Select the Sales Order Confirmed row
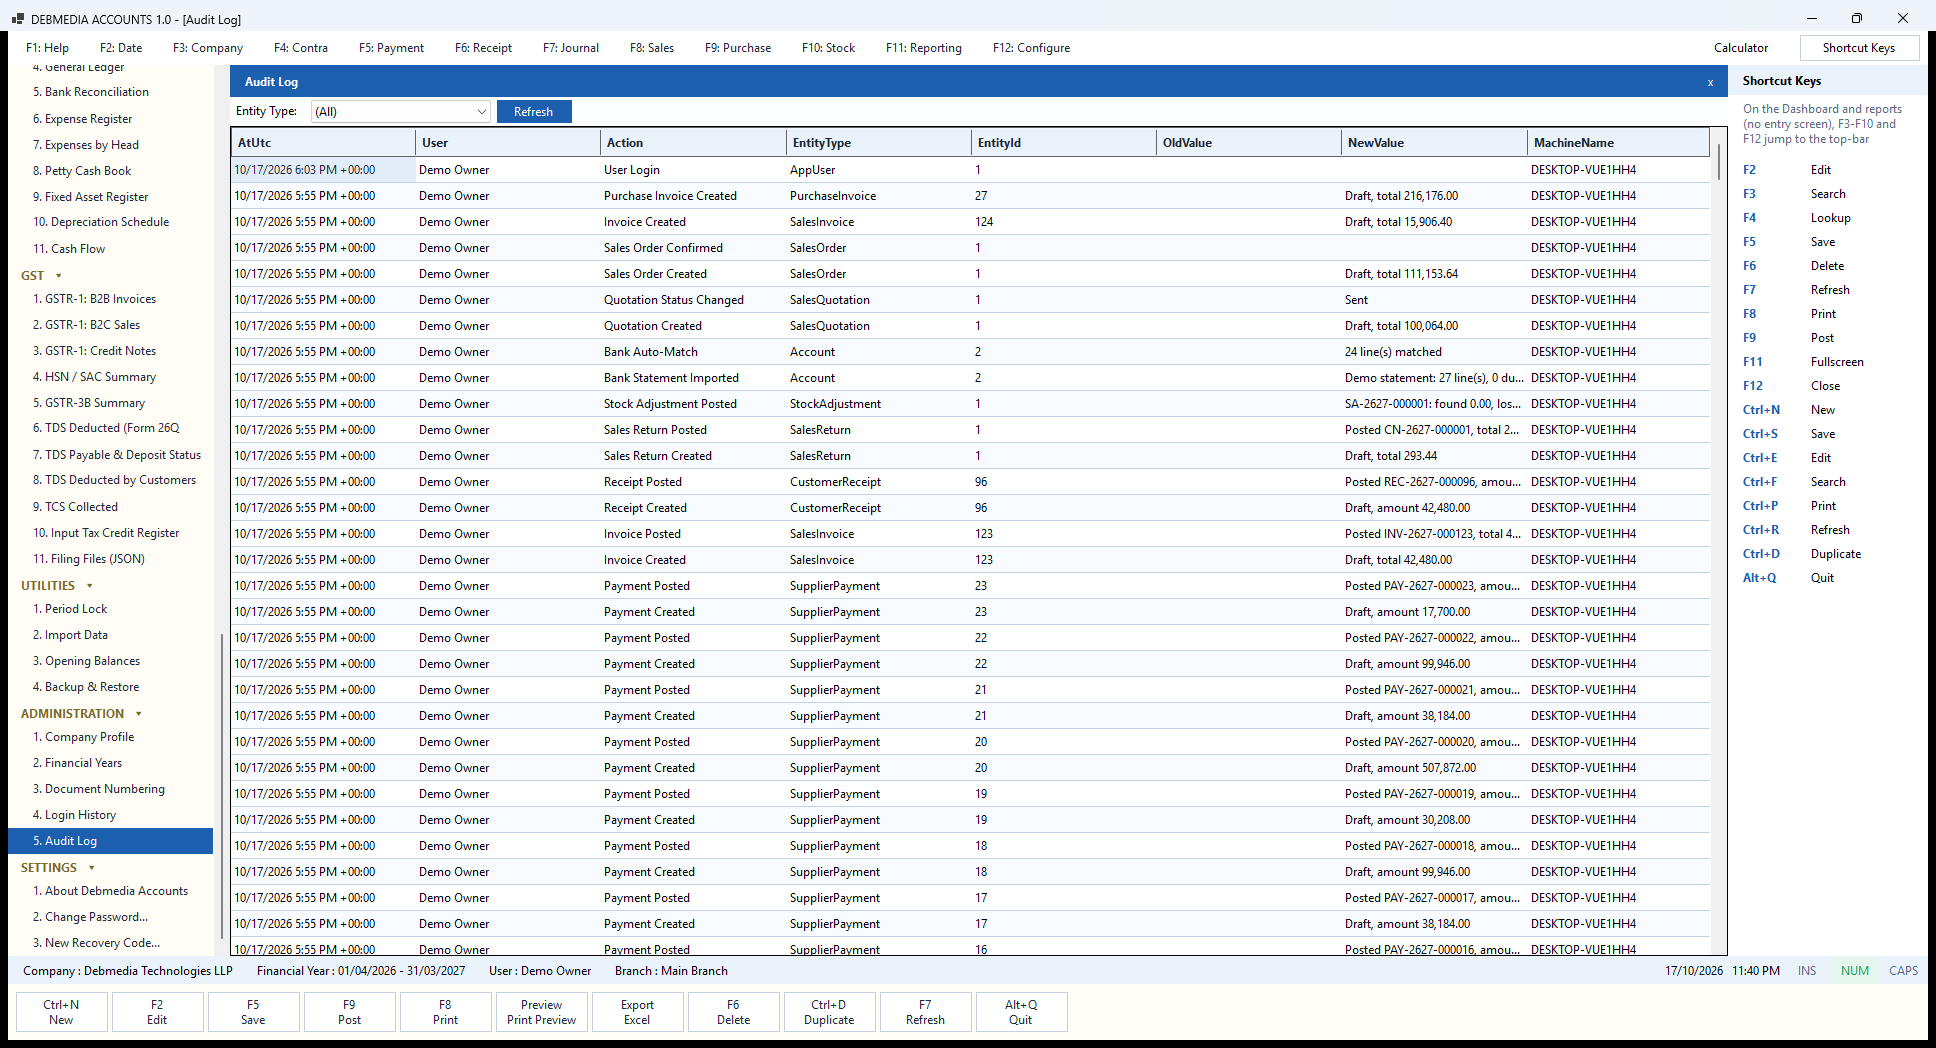The width and height of the screenshot is (1936, 1048). pyautogui.click(x=970, y=248)
